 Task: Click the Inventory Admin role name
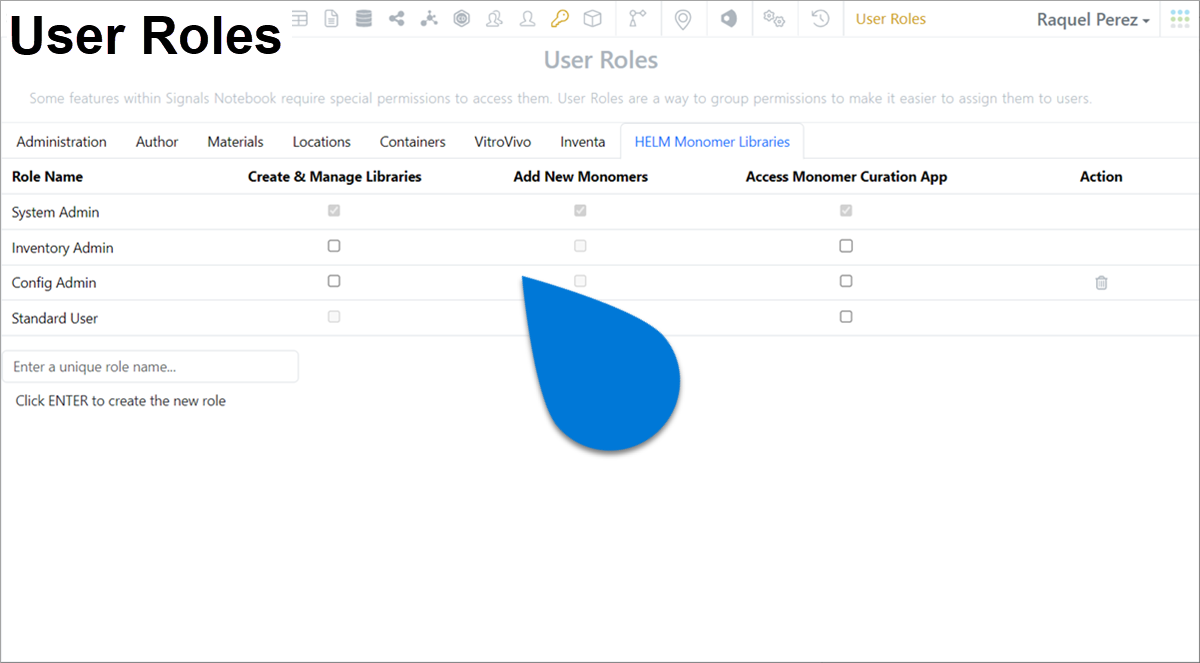click(x=63, y=248)
